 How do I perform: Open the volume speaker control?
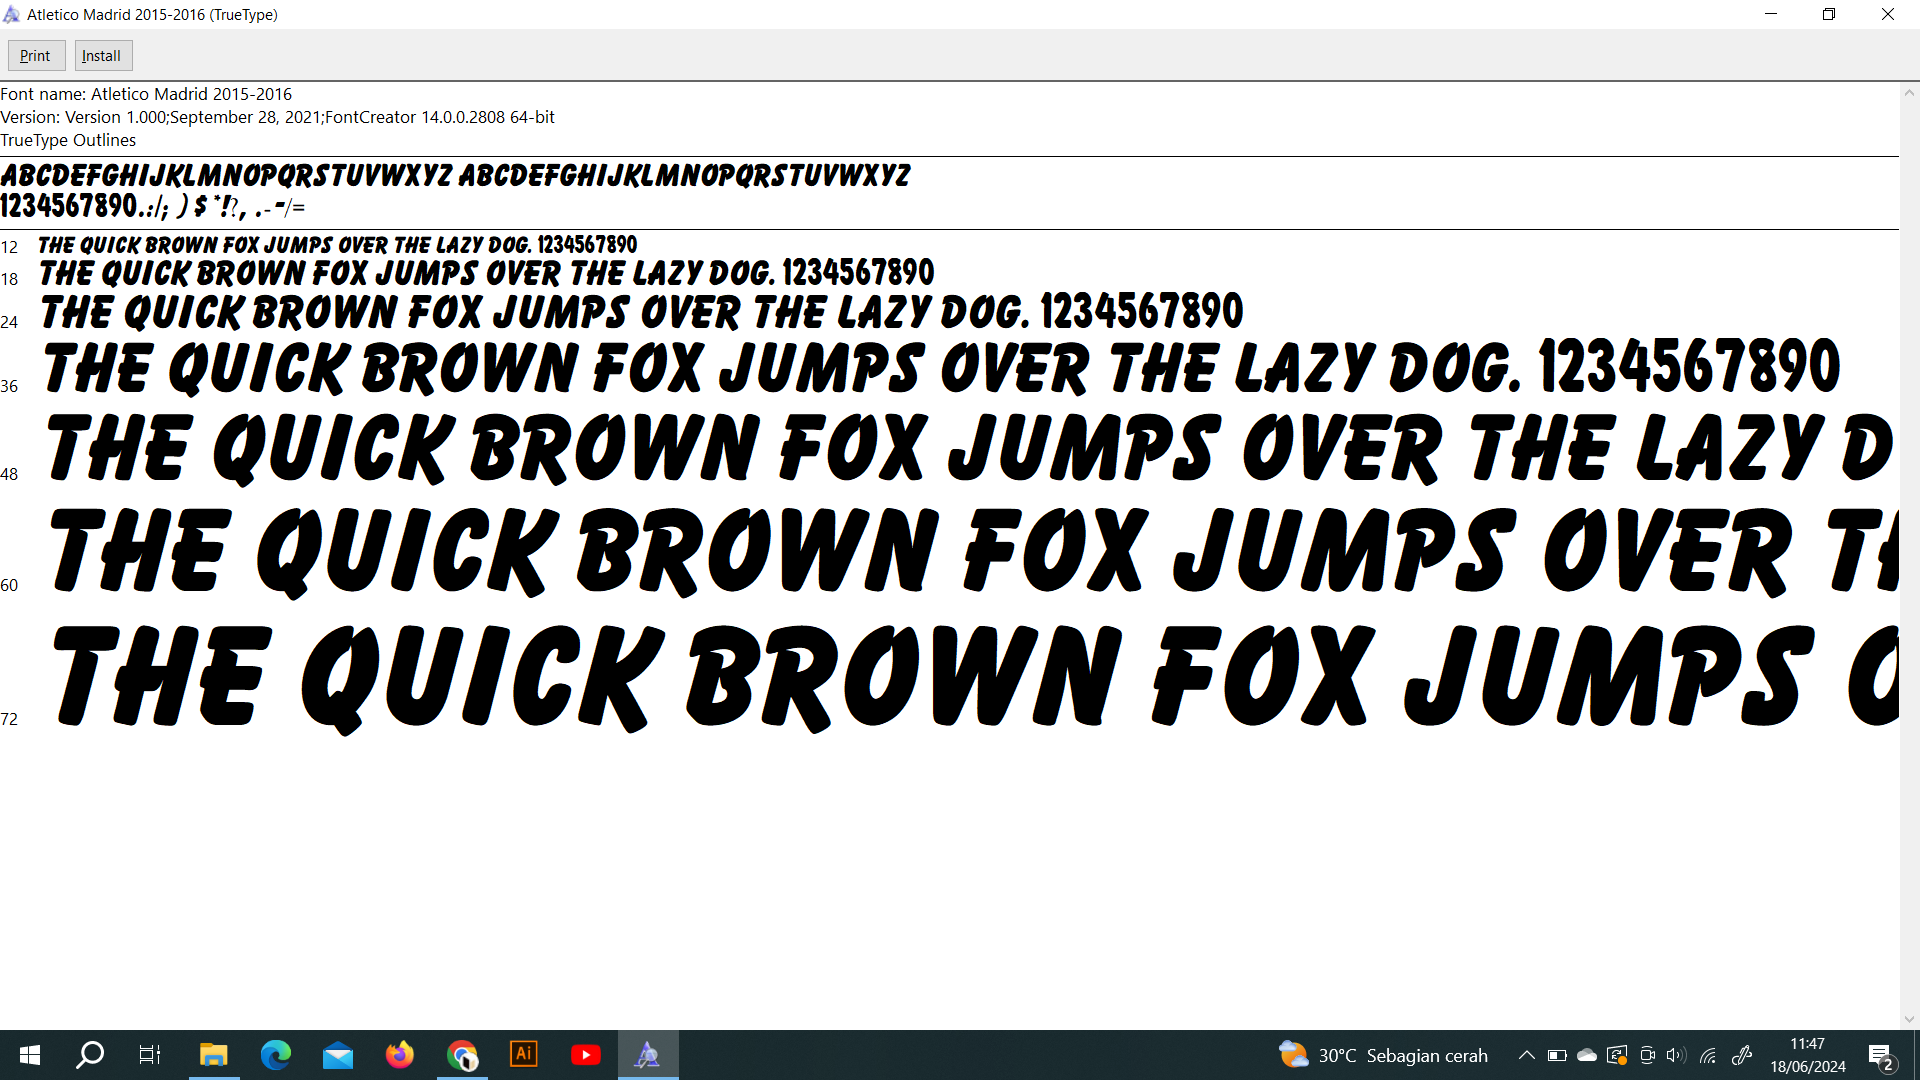click(x=1676, y=1055)
